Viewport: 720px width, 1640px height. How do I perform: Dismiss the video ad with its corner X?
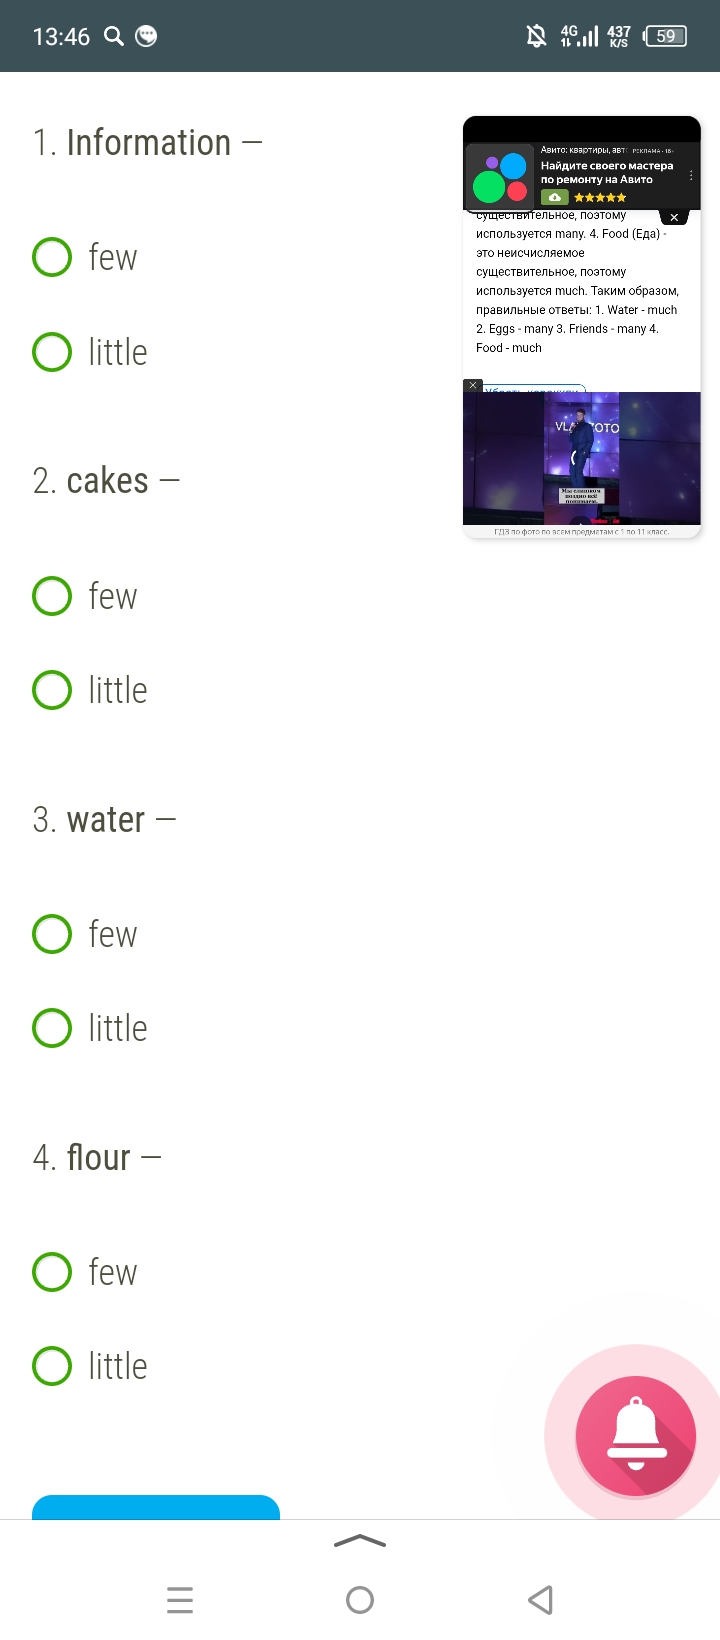click(x=473, y=385)
